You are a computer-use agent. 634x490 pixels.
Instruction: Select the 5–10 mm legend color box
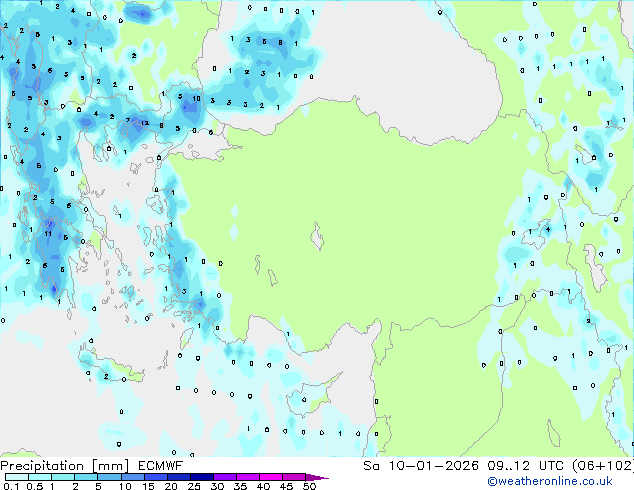[109, 477]
